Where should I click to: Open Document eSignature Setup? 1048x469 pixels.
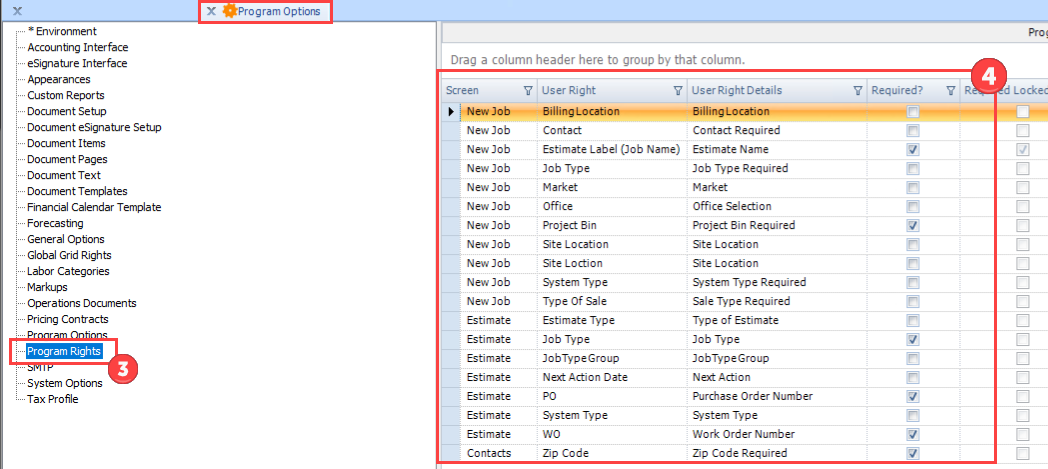(94, 128)
